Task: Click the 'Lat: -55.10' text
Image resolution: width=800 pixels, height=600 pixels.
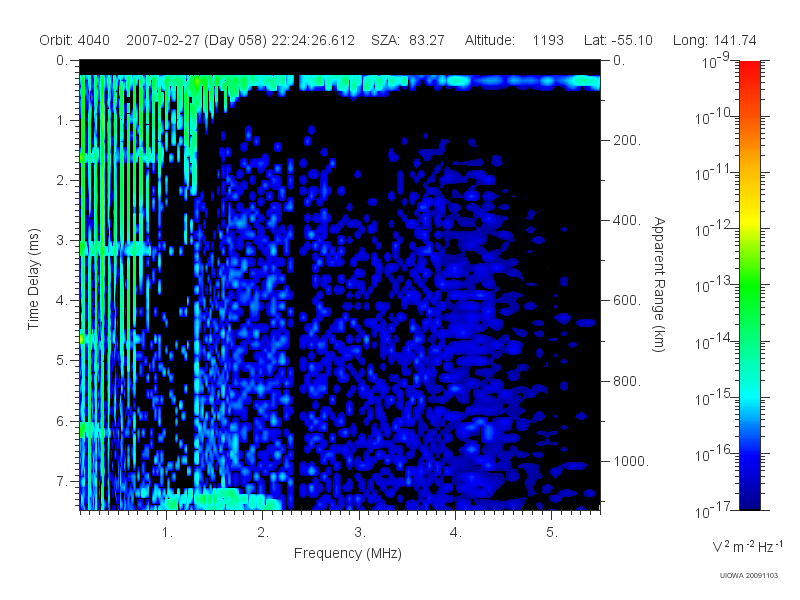Action: click(618, 40)
